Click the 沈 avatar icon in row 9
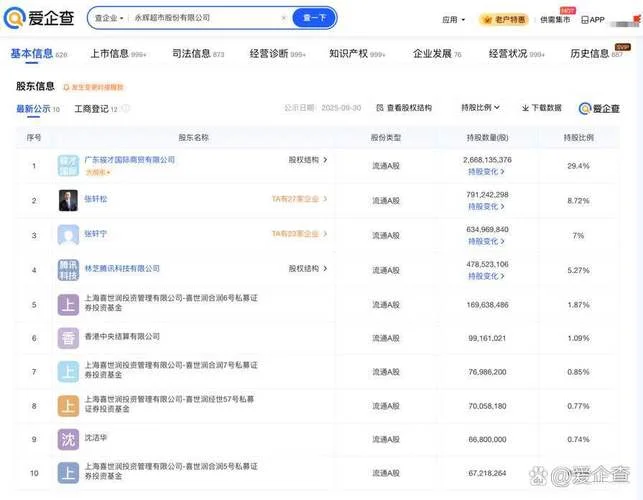Image resolution: width=643 pixels, height=500 pixels. 68,439
